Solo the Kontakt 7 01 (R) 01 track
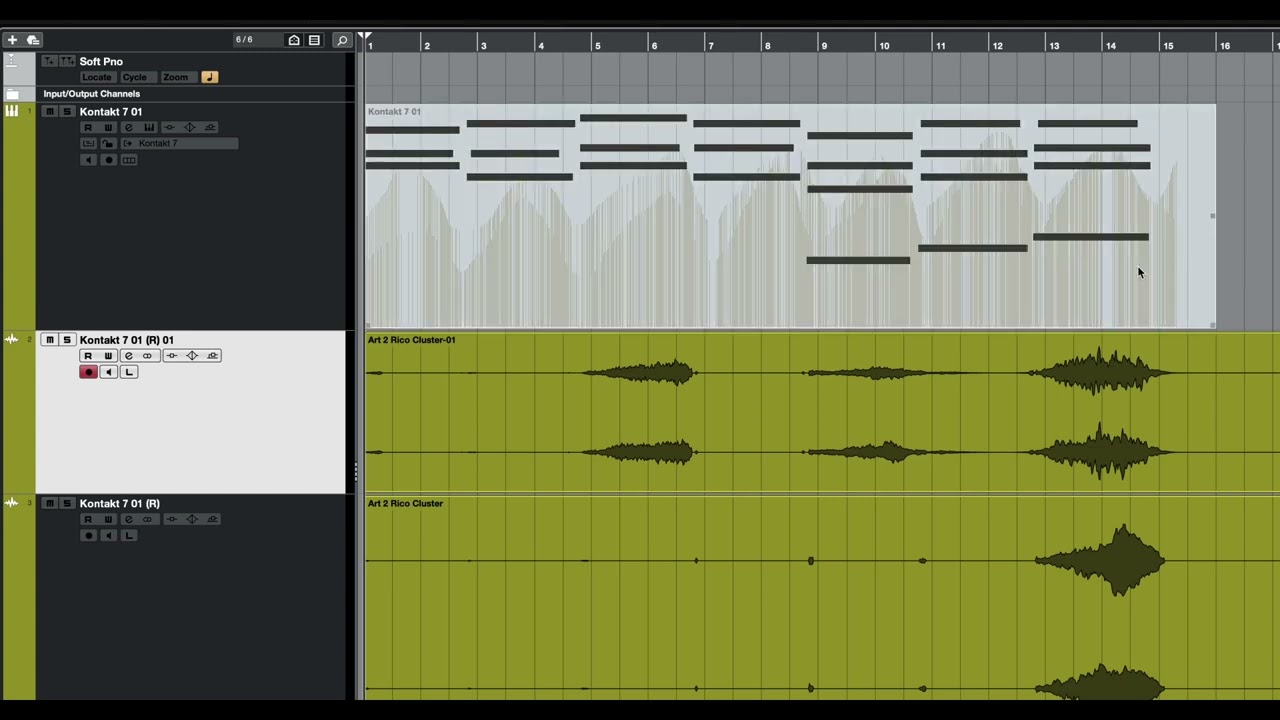The height and width of the screenshot is (720, 1280). 67,340
